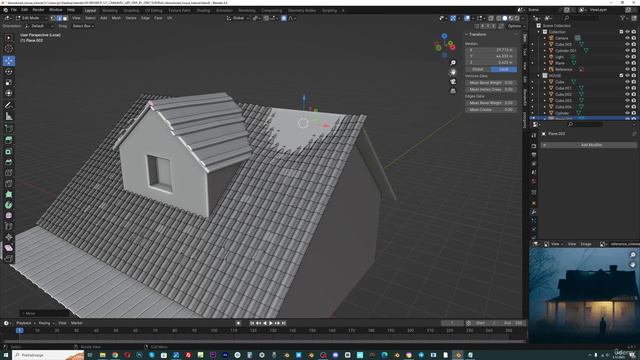The image size is (640, 360).
Task: Select the Extrude Region tool
Action: point(9,140)
